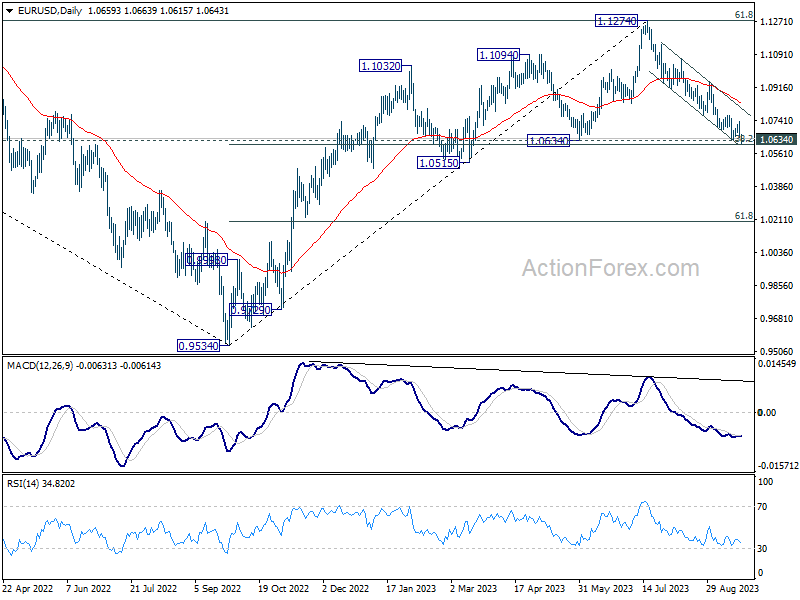Open the EURUSD chart dropdown triangle

10,11
